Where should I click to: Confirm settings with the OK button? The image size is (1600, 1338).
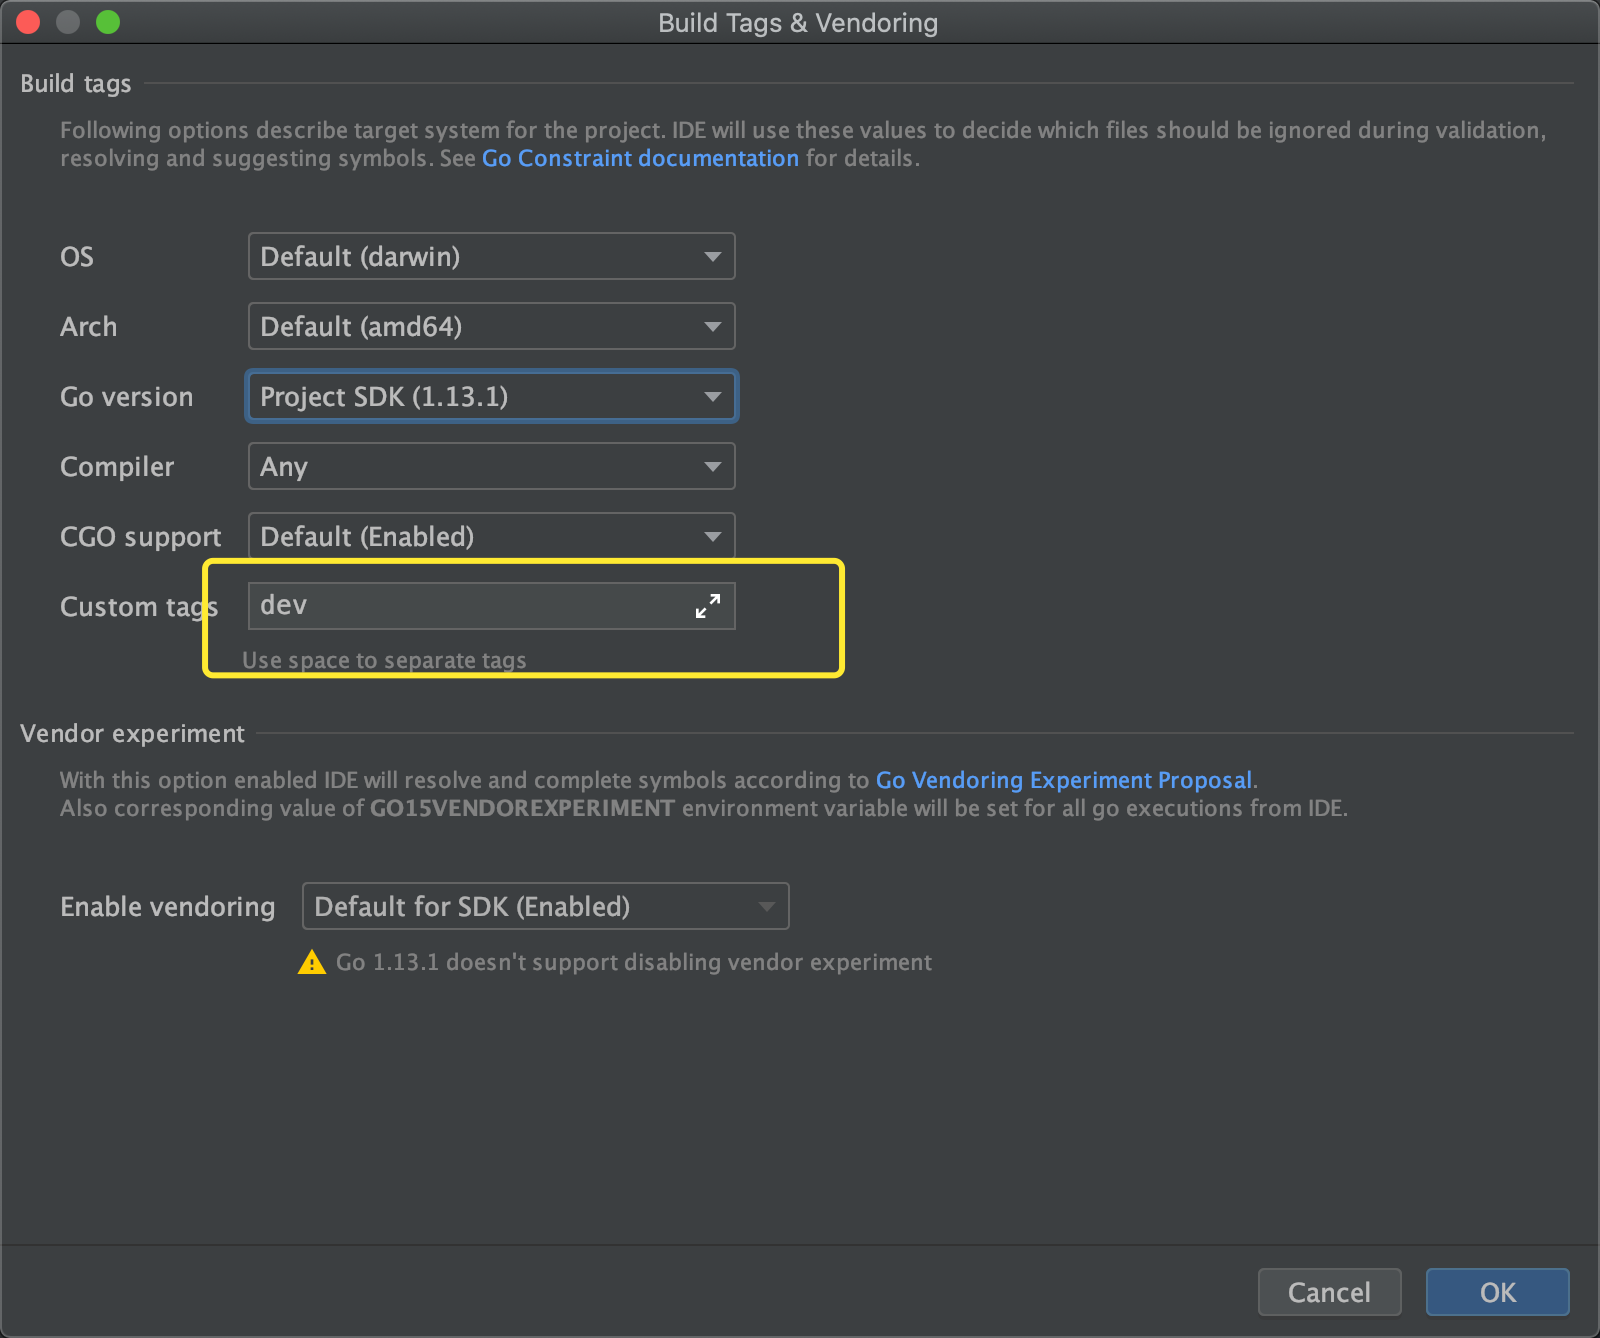(x=1497, y=1292)
